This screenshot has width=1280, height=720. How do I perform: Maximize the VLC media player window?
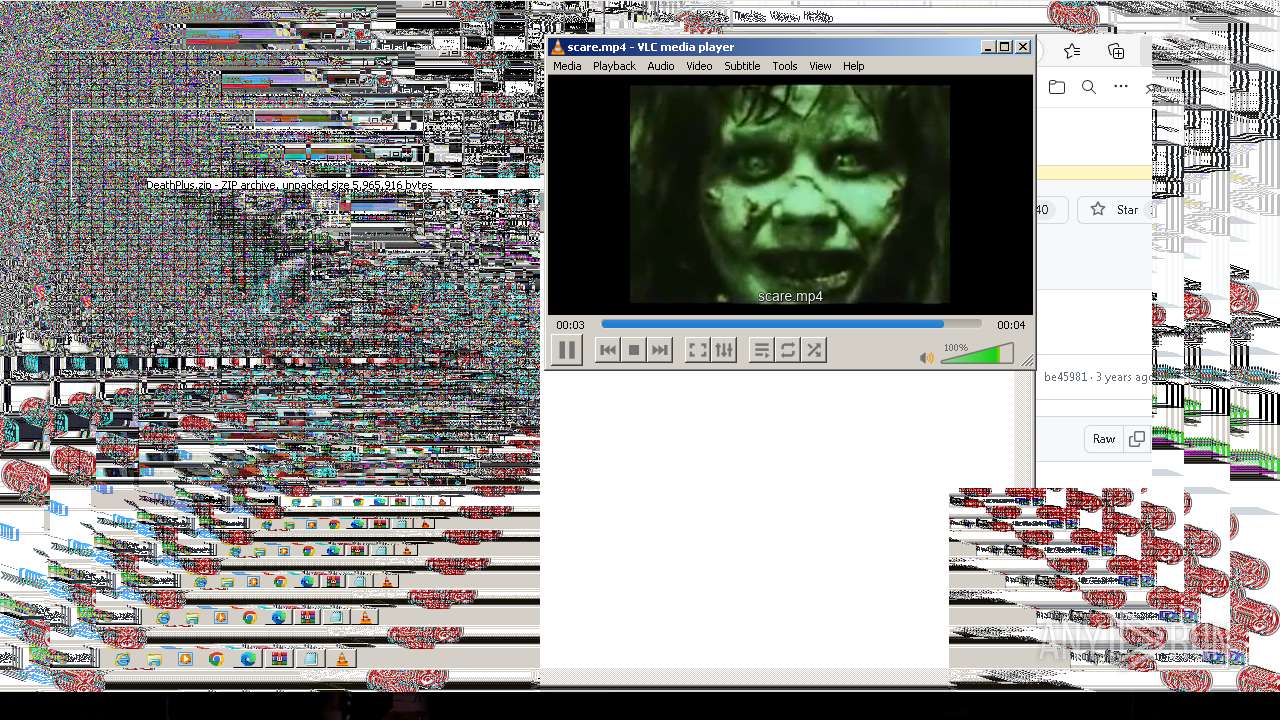click(x=1005, y=47)
